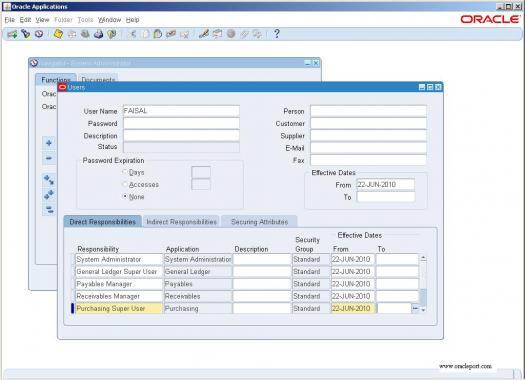Click the Password input field
Screen dimensions: 525x380
[x=181, y=123]
